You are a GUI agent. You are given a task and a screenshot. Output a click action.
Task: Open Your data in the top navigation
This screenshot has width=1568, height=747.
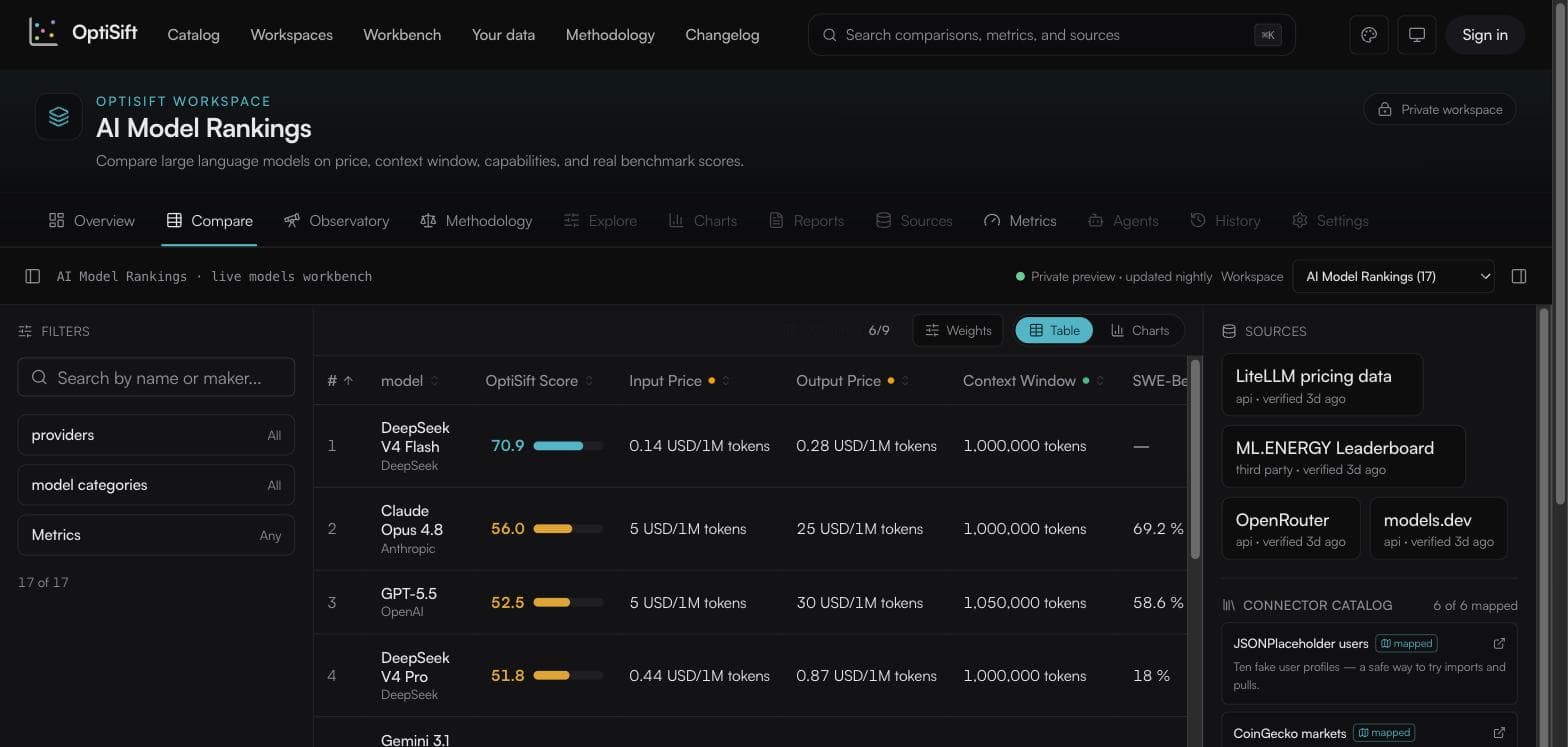[x=503, y=35]
